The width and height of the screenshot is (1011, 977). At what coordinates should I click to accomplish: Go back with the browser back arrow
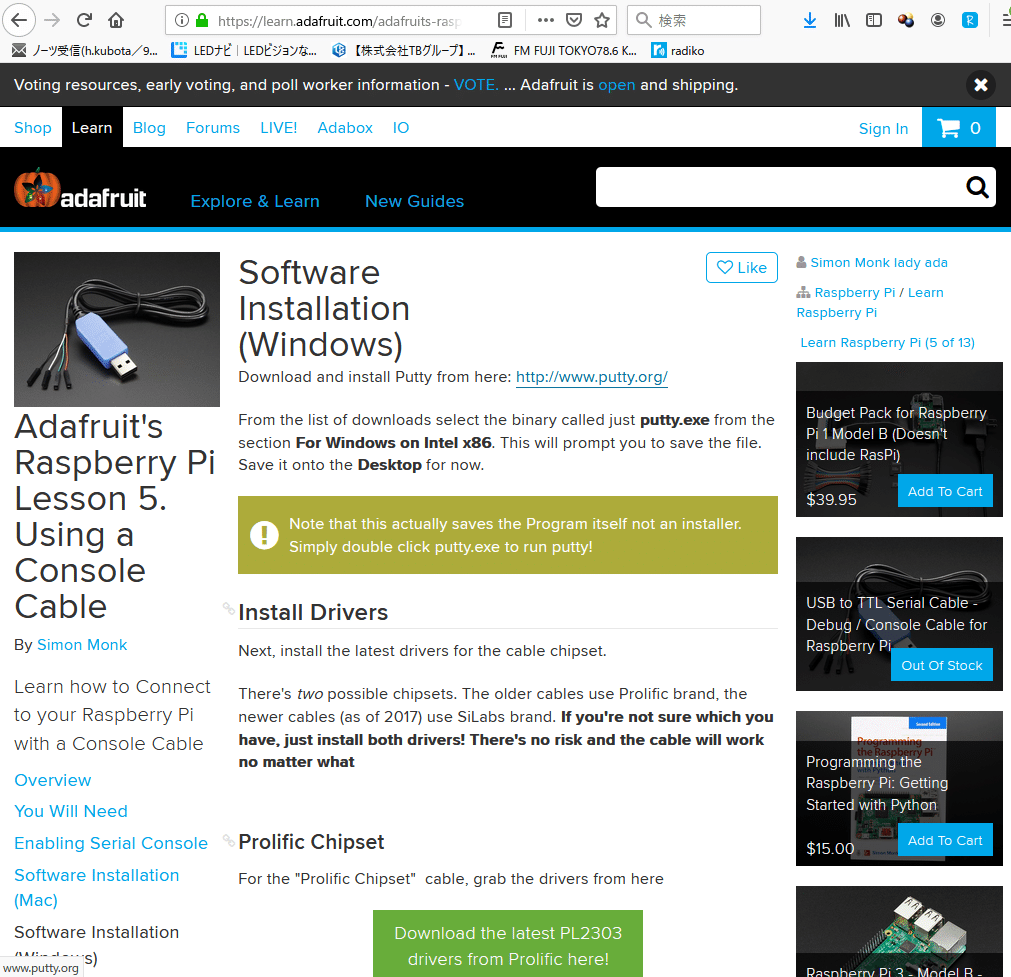click(19, 20)
